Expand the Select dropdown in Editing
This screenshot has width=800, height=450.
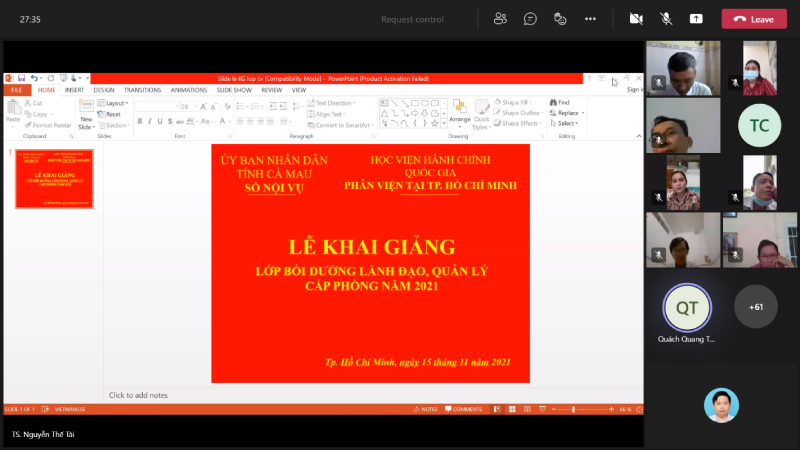click(566, 124)
